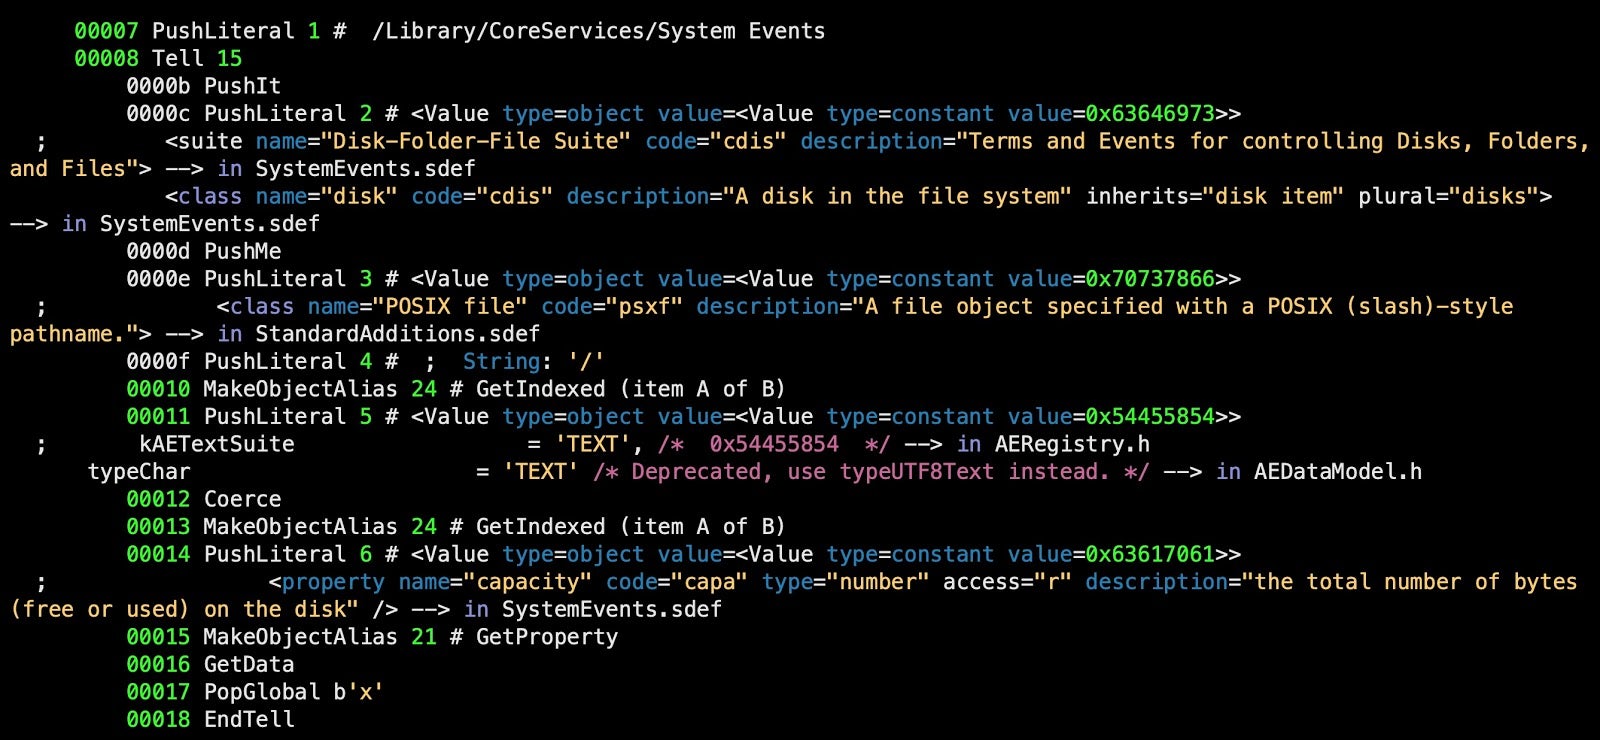
Task: Select the typeChar identifier
Action: tap(139, 471)
